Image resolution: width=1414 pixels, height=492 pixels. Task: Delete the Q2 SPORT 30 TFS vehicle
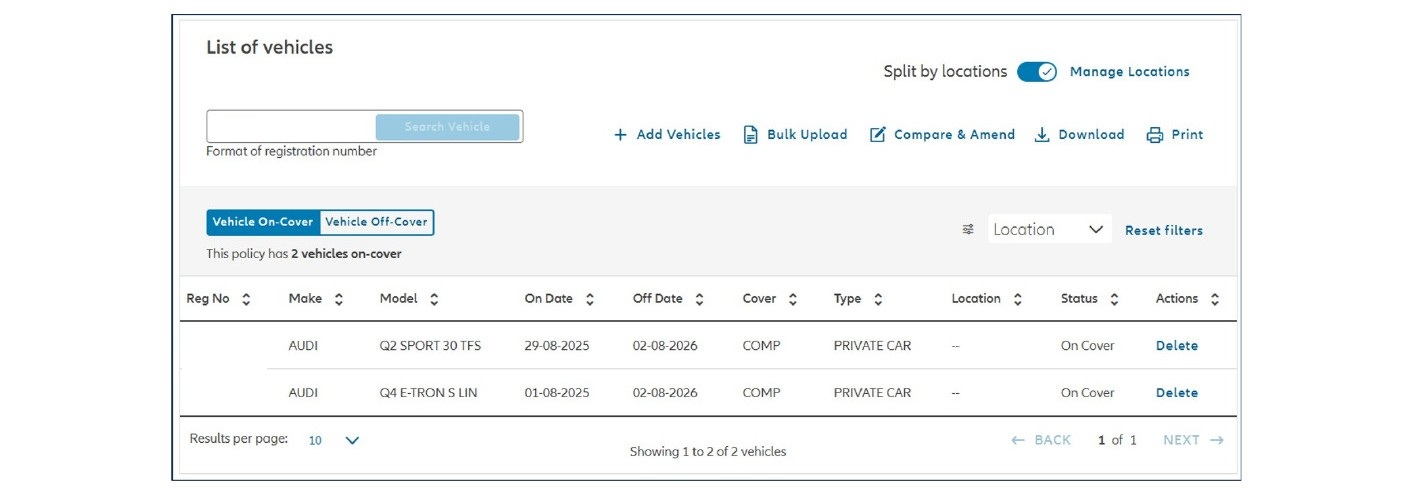[1177, 346]
